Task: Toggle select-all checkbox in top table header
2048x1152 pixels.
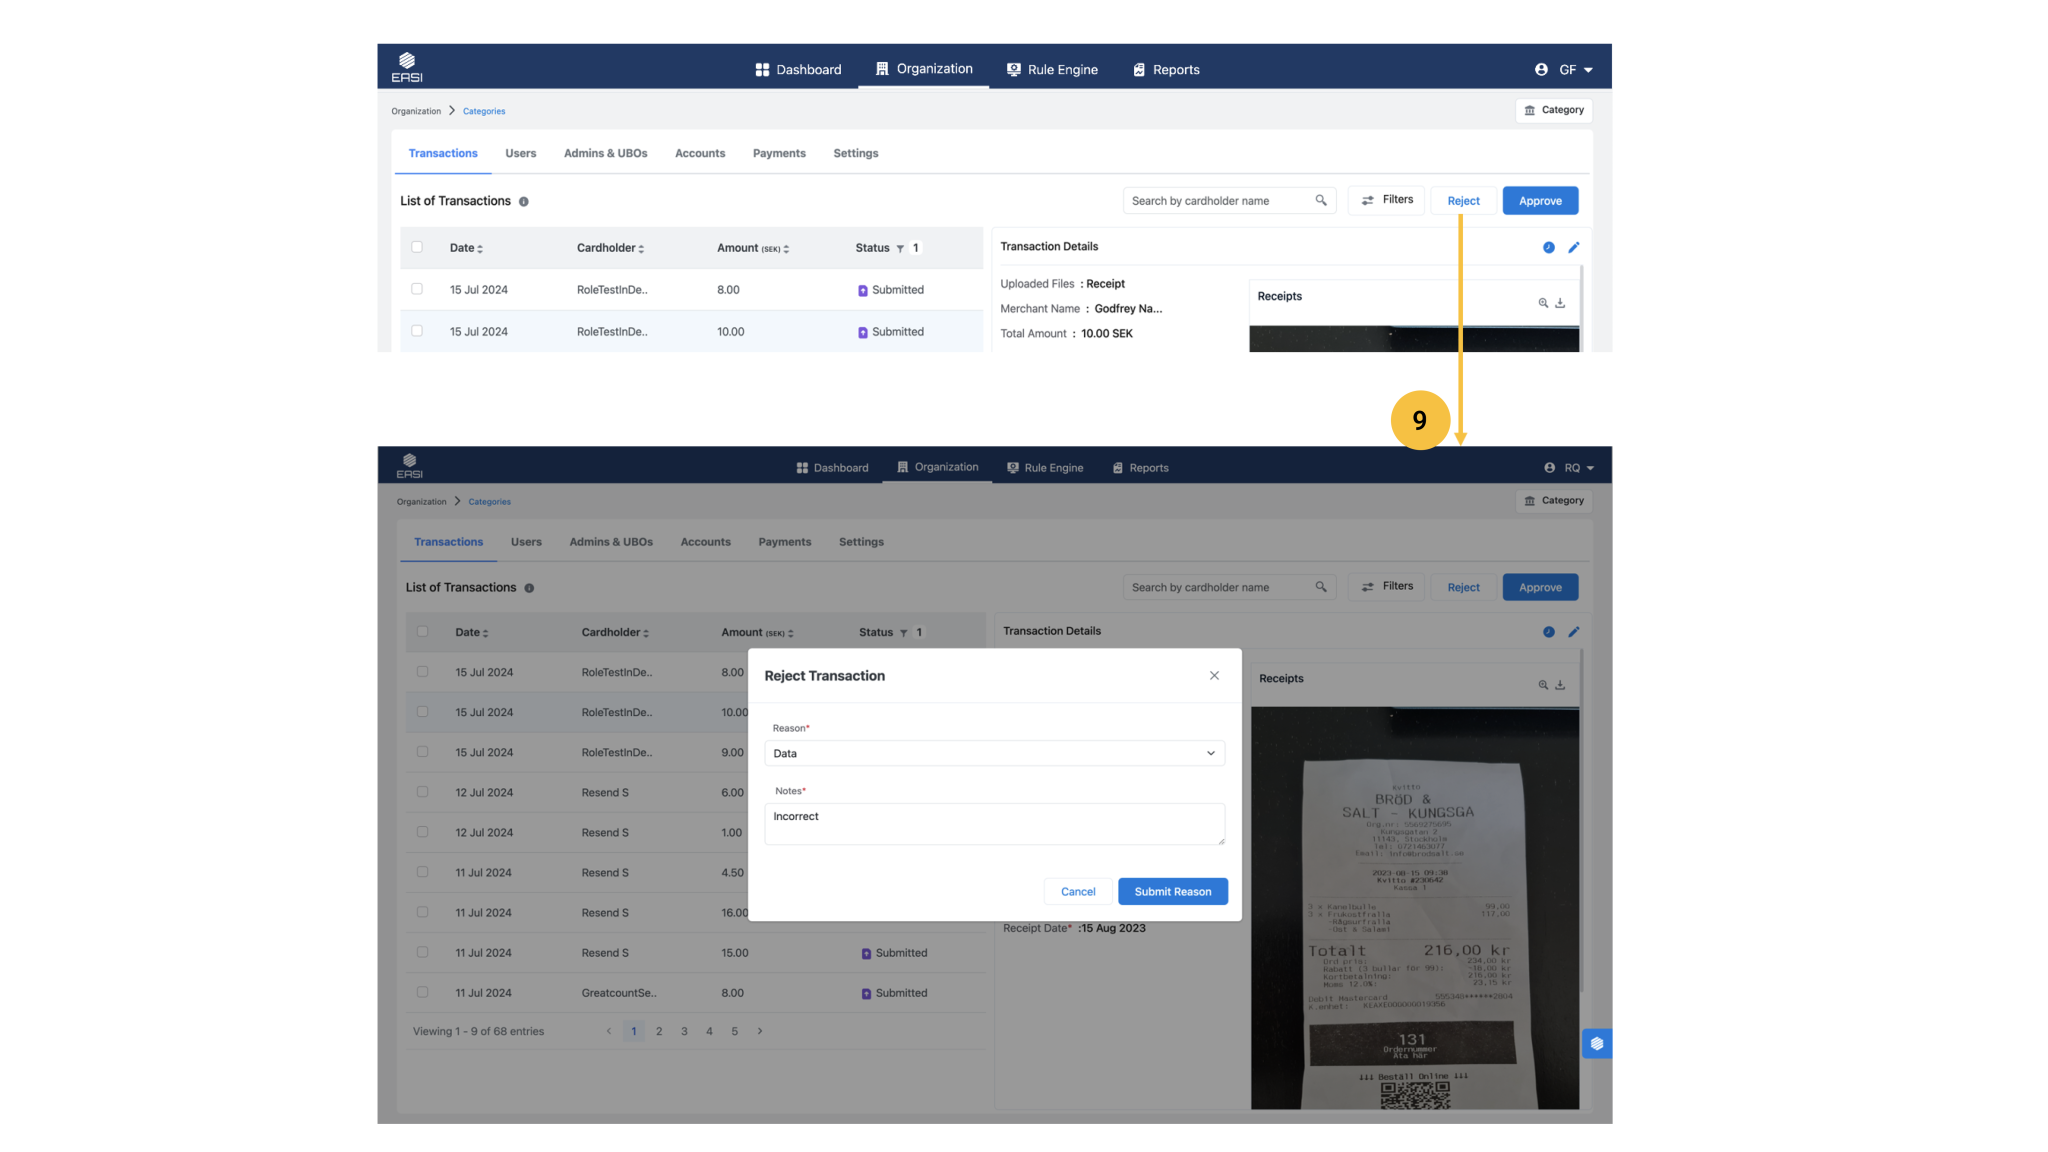Action: pyautogui.click(x=417, y=247)
